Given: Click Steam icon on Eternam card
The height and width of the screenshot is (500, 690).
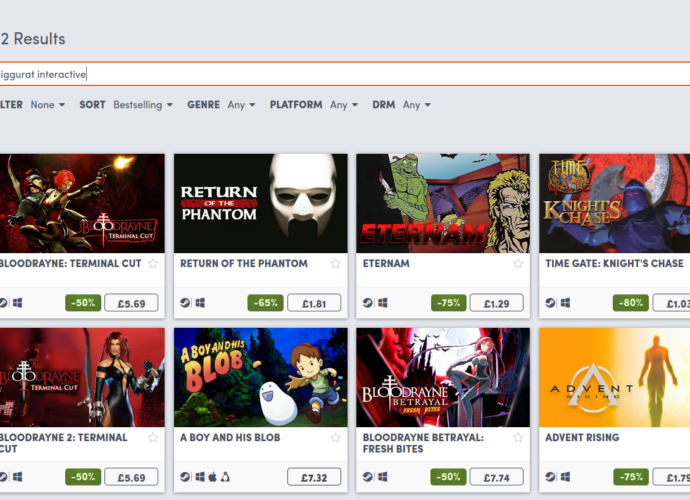Looking at the screenshot, I should (368, 303).
